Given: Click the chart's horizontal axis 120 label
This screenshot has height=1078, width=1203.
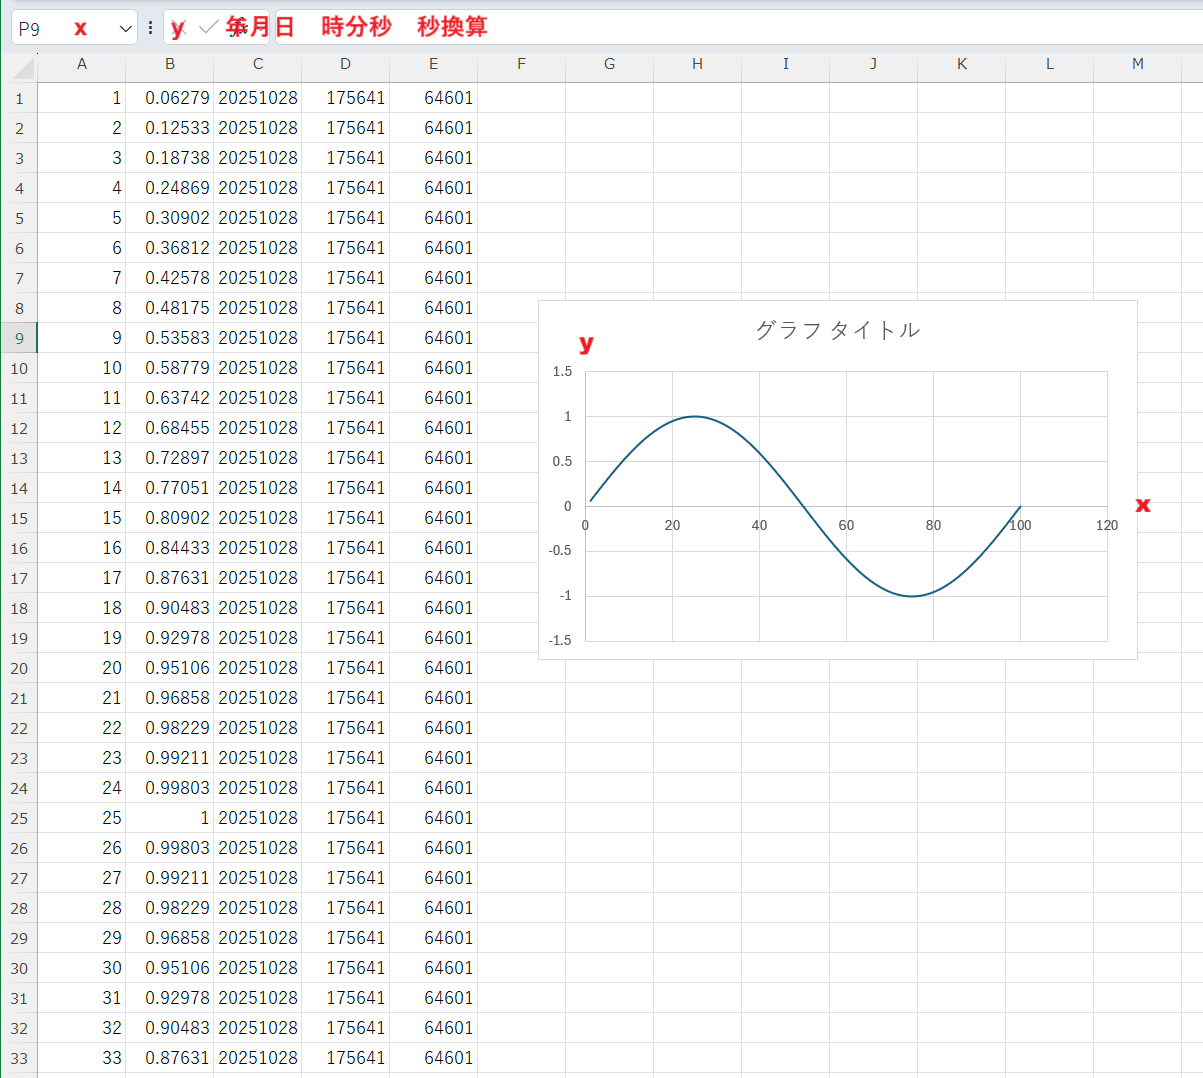Looking at the screenshot, I should pyautogui.click(x=1106, y=525).
